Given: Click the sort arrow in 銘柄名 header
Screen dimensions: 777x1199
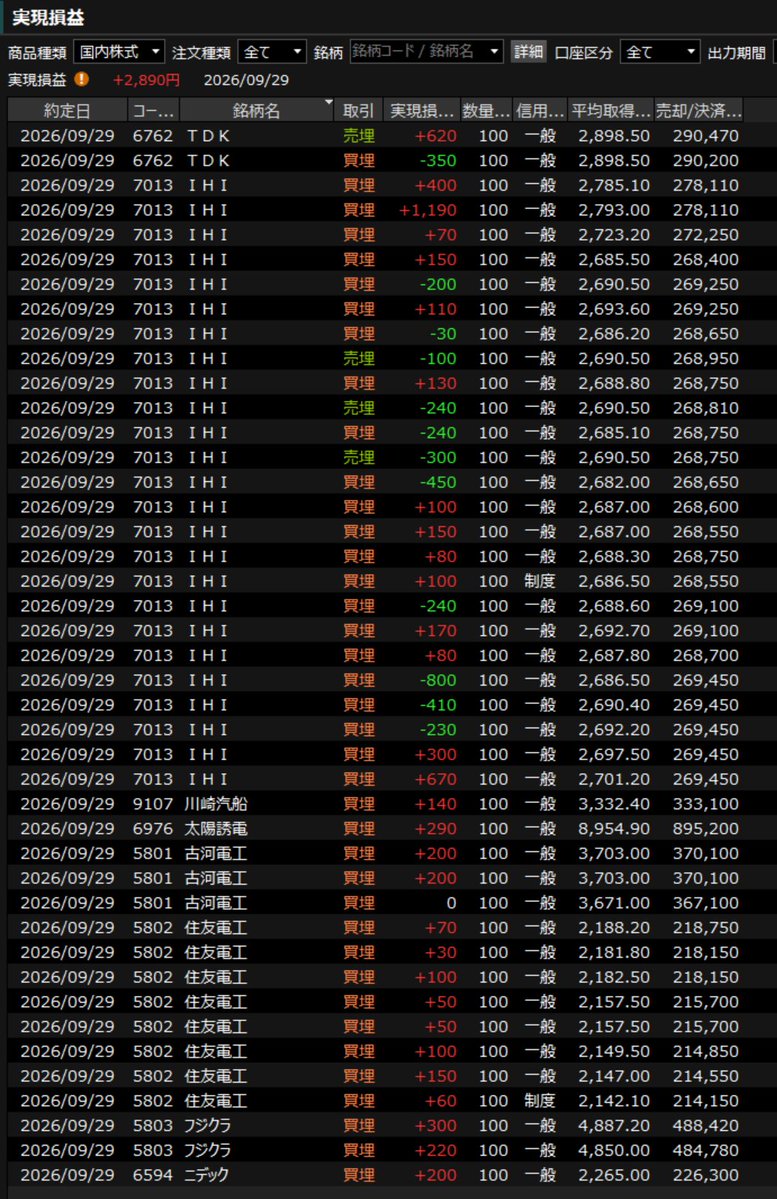Looking at the screenshot, I should [x=328, y=102].
